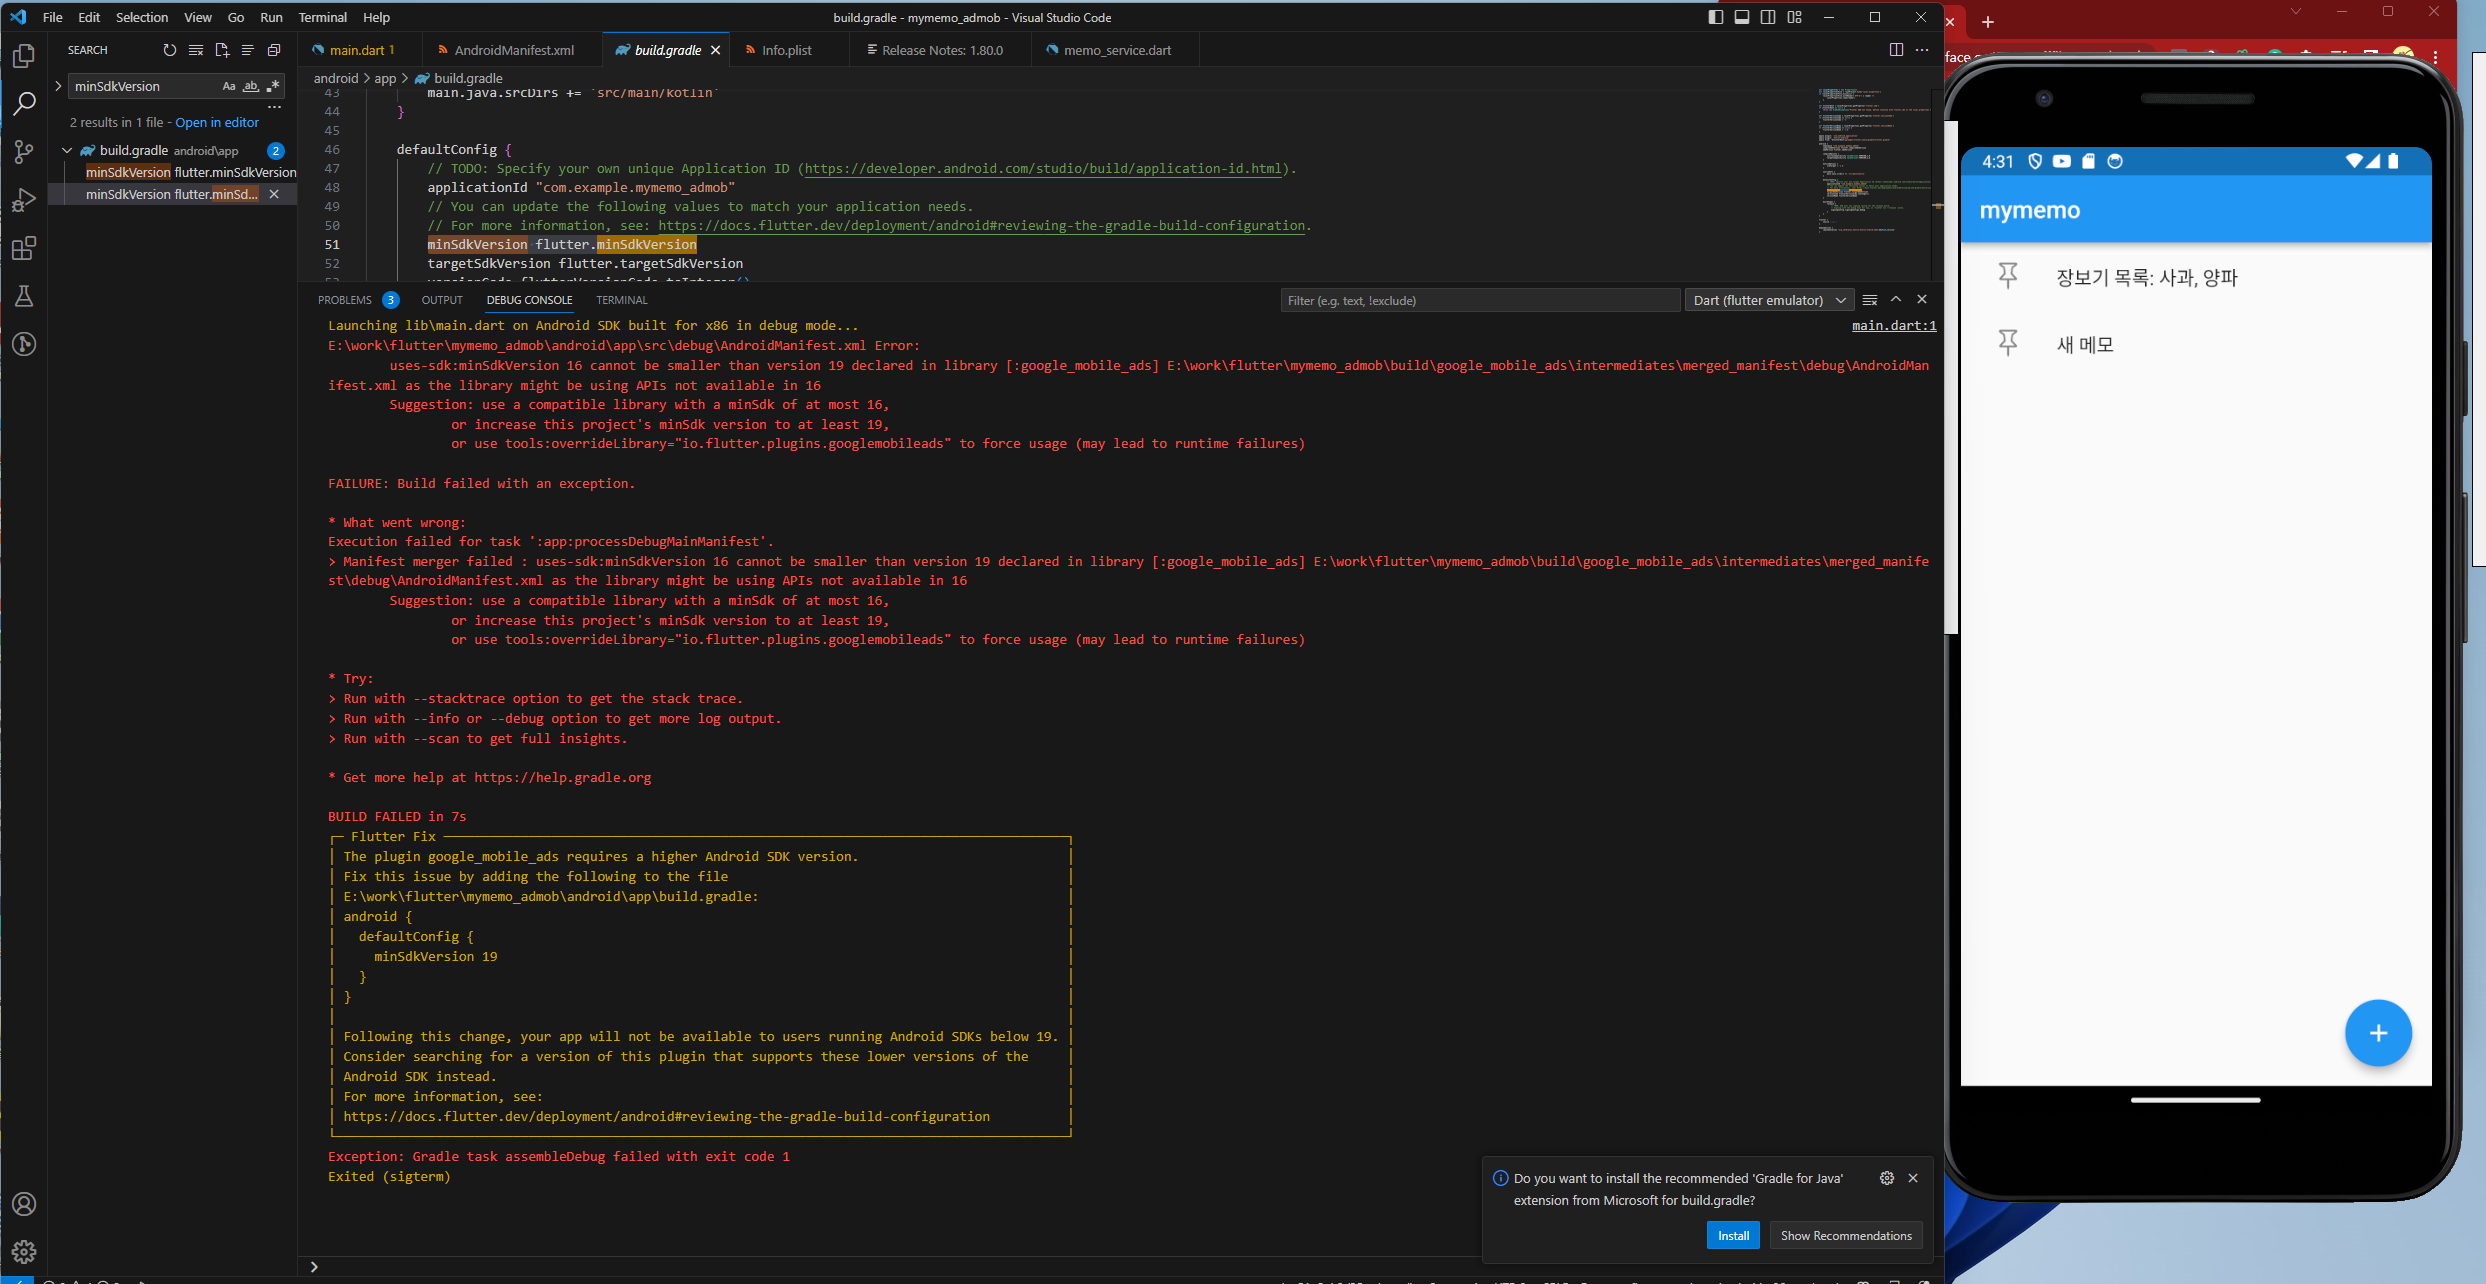Click the Install button for Gradle extension
Screen dimensions: 2486x1284
1733,1235
